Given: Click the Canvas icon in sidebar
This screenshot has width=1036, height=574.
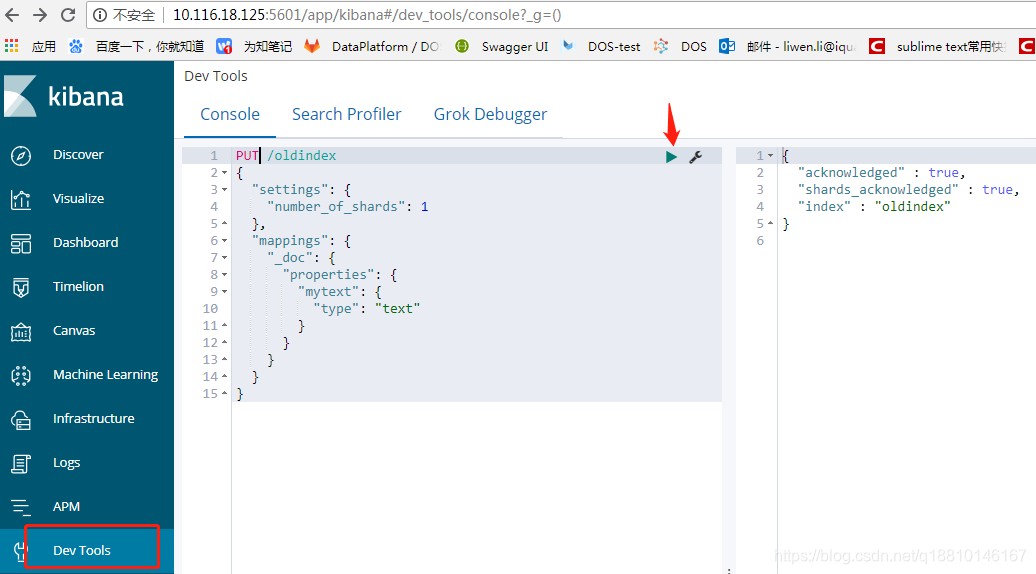Looking at the screenshot, I should click(x=20, y=332).
